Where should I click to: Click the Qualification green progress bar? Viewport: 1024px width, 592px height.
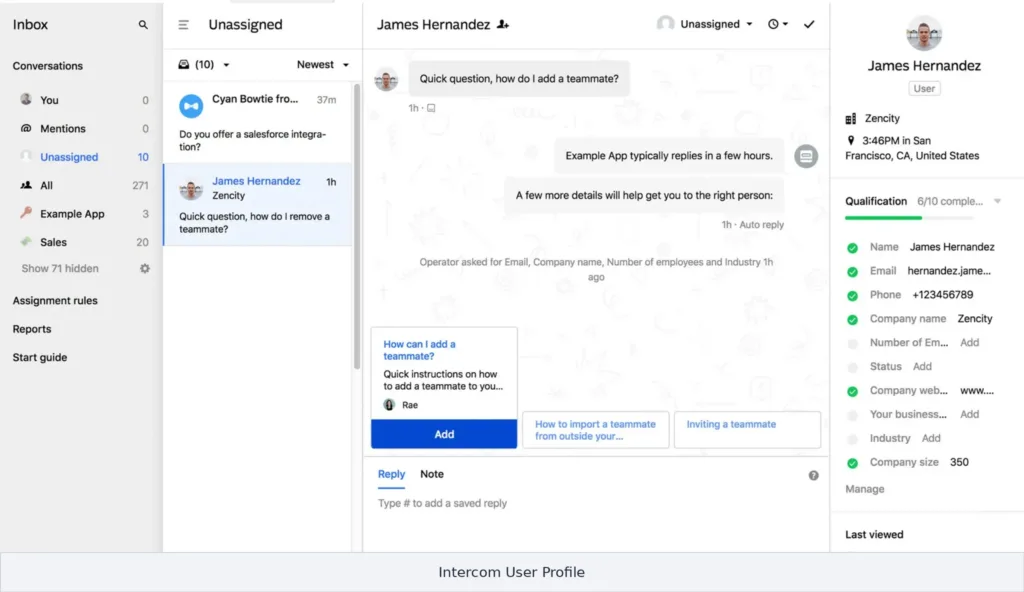883,218
